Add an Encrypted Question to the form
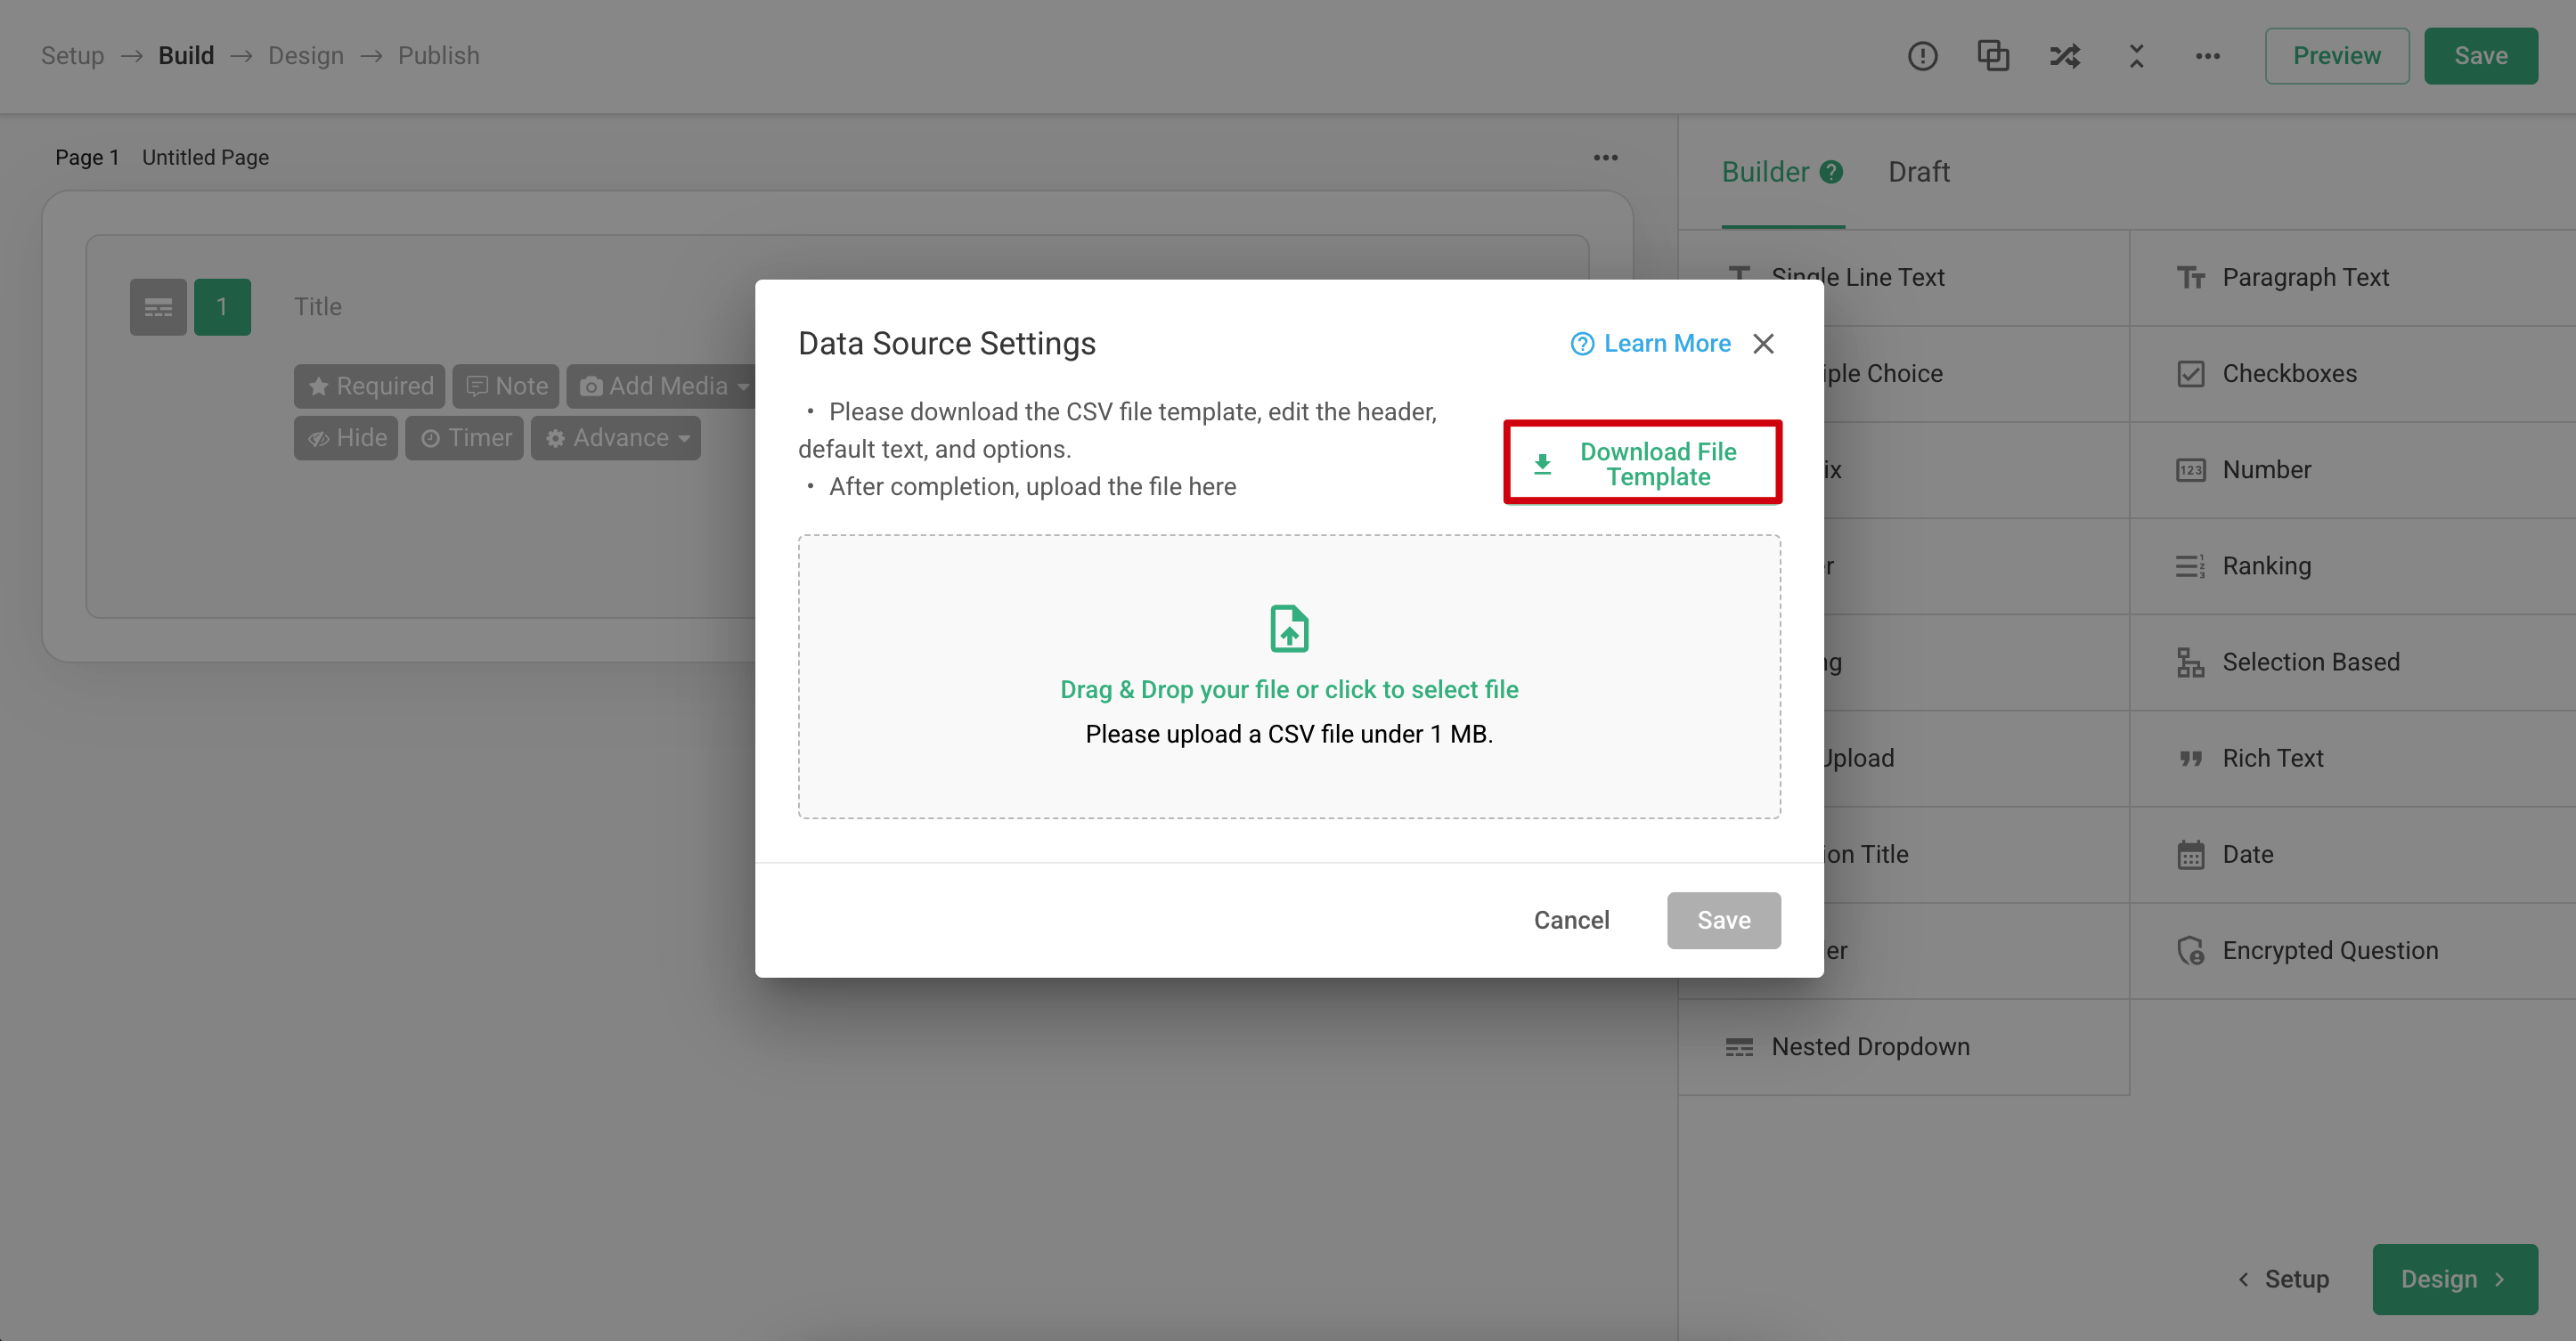The height and width of the screenshot is (1341, 2576). (x=2330, y=950)
